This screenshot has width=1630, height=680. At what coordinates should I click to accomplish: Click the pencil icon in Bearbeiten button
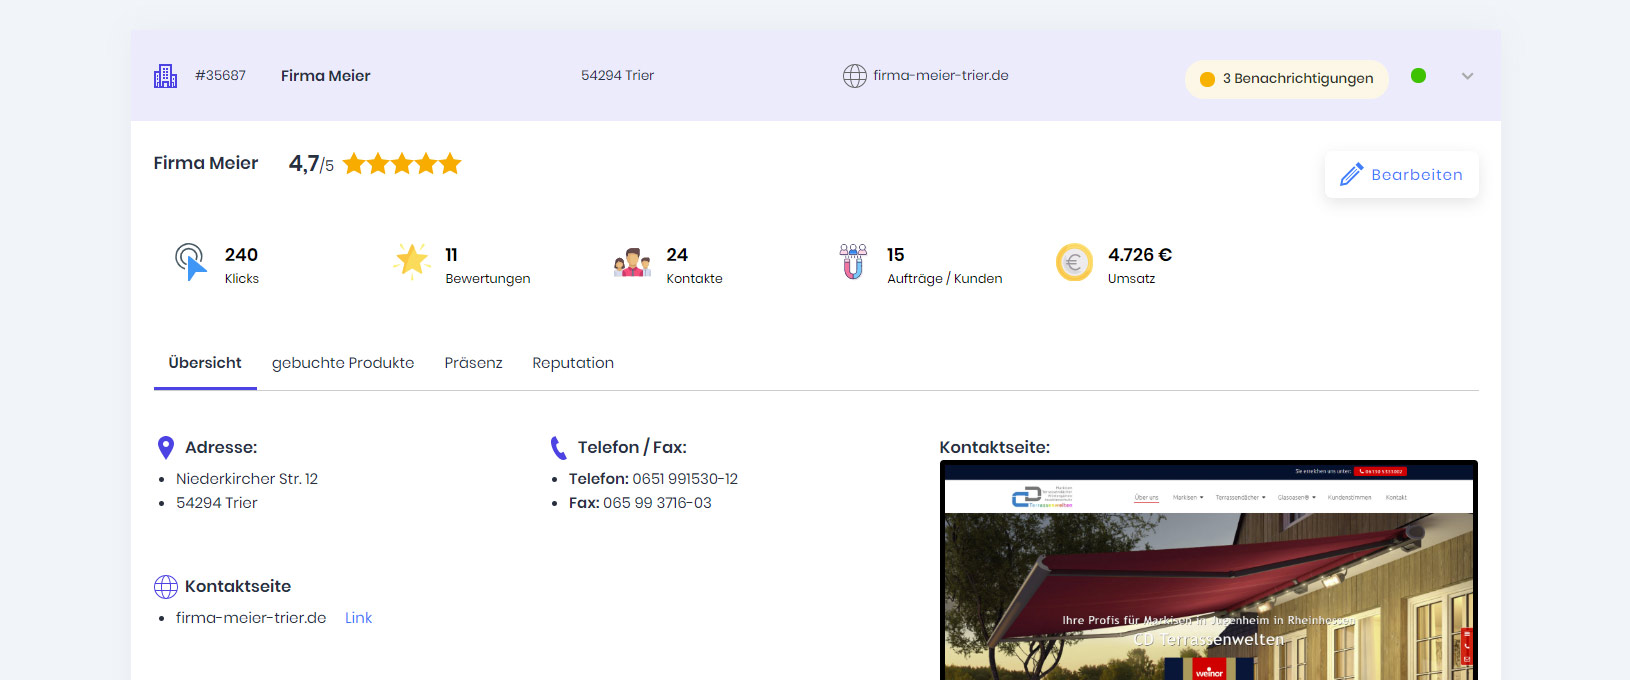[x=1352, y=174]
